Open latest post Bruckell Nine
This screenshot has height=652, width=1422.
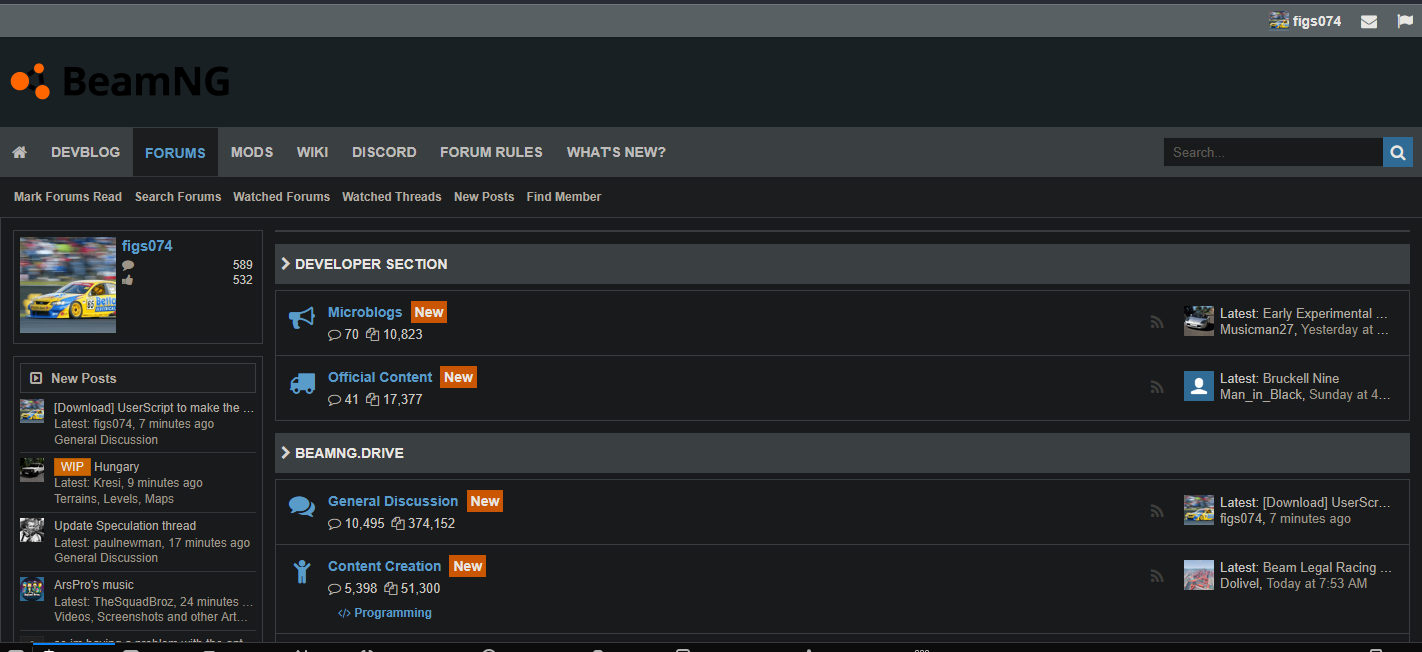pyautogui.click(x=1301, y=378)
